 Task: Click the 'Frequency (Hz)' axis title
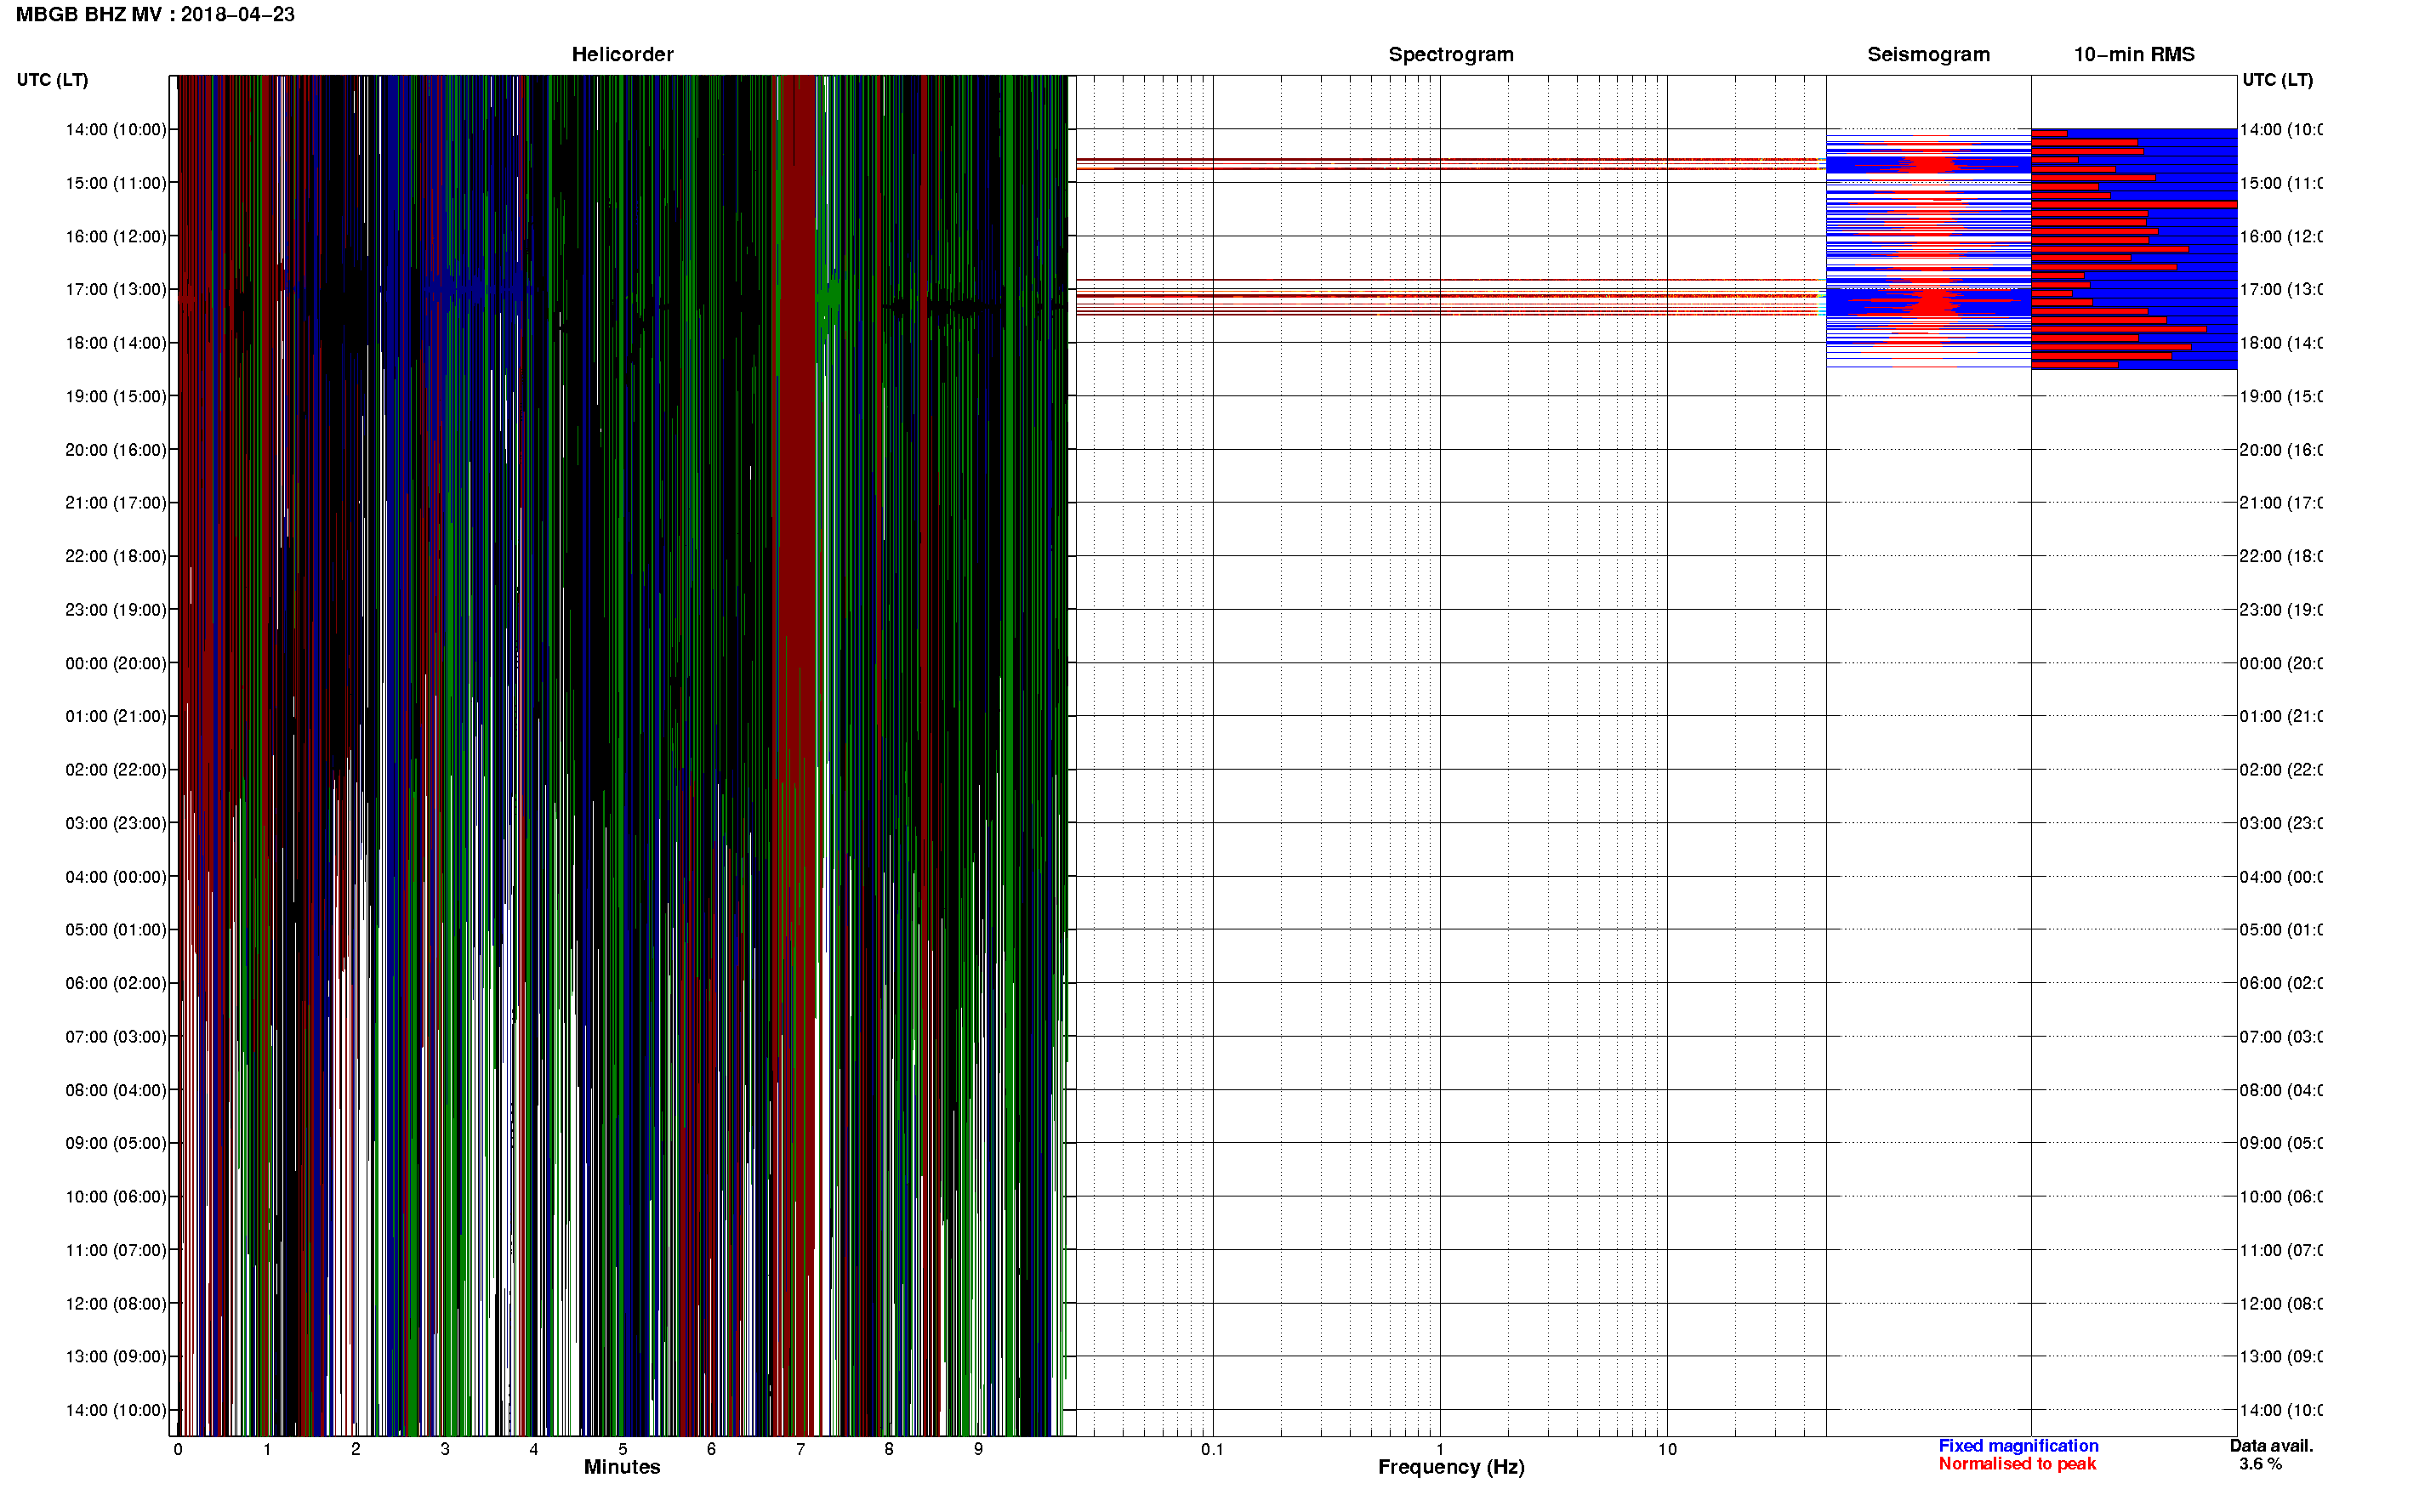[1451, 1467]
